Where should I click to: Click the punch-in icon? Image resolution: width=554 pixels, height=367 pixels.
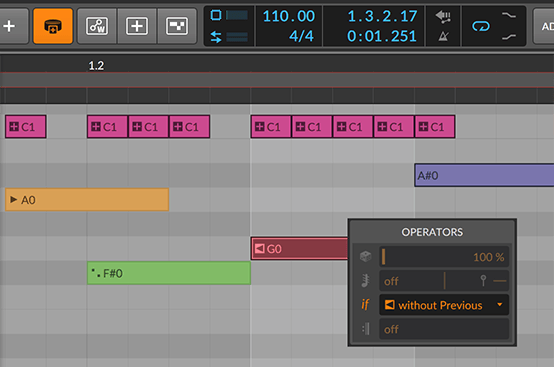509,15
